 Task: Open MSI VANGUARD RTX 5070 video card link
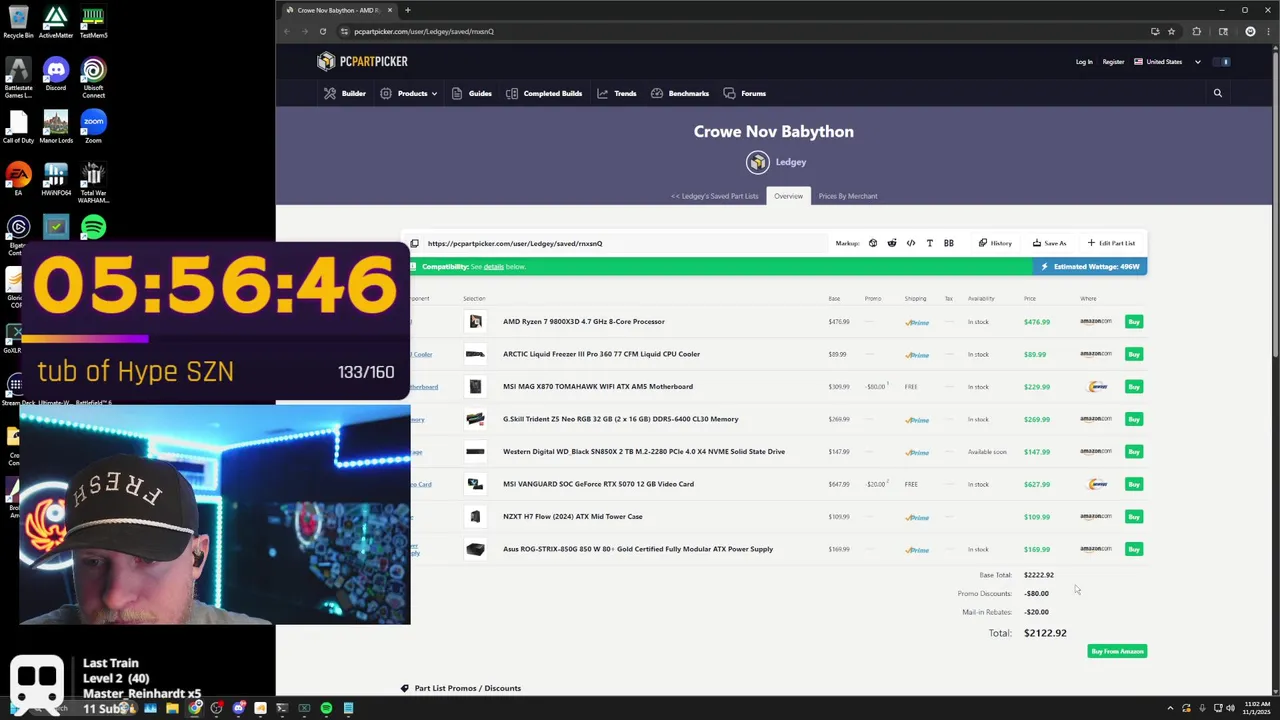click(598, 484)
